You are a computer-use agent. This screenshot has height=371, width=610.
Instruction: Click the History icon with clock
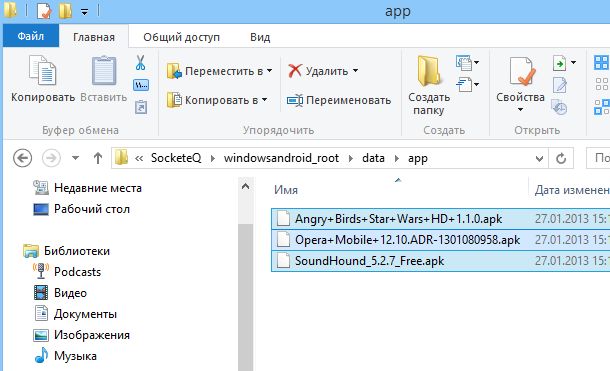559,107
